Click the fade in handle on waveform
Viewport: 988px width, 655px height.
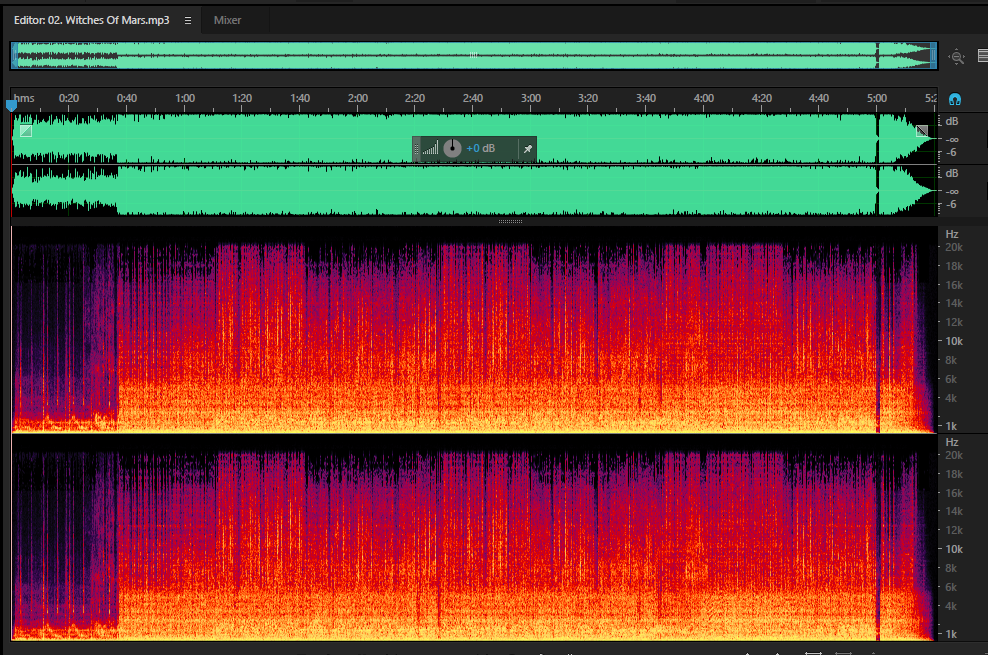tap(26, 131)
